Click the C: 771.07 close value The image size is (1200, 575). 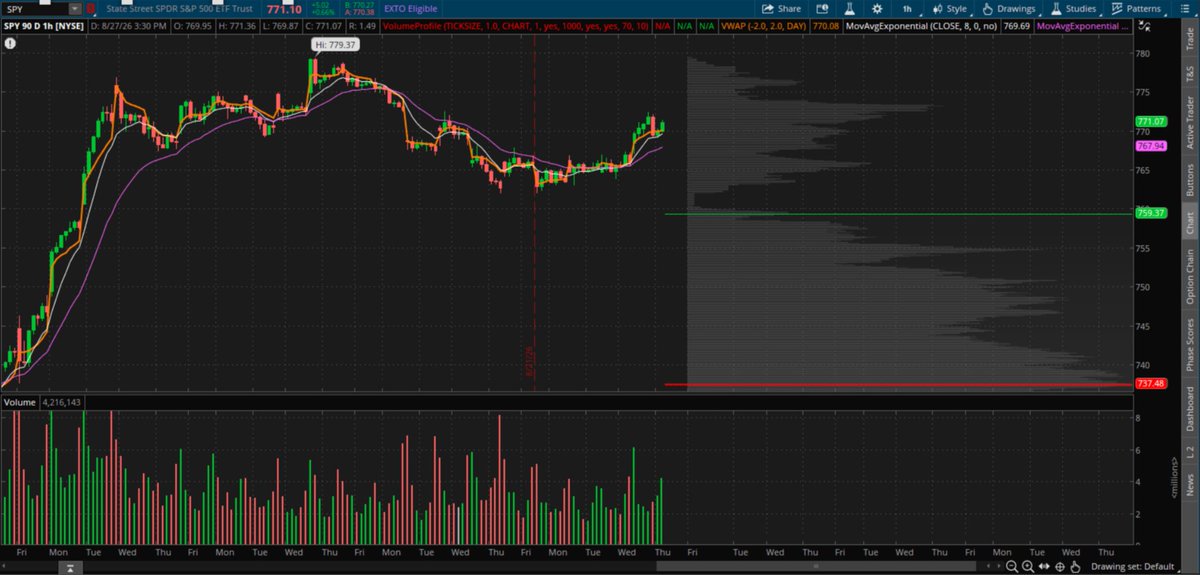[x=324, y=26]
